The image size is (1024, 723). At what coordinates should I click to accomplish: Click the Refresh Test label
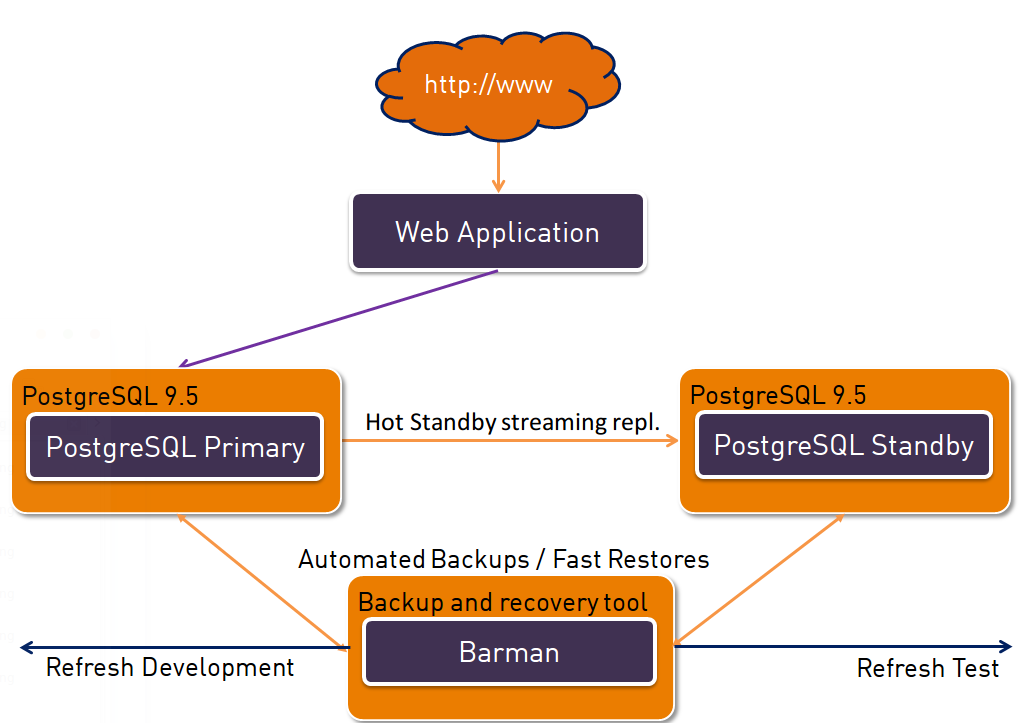tap(927, 668)
